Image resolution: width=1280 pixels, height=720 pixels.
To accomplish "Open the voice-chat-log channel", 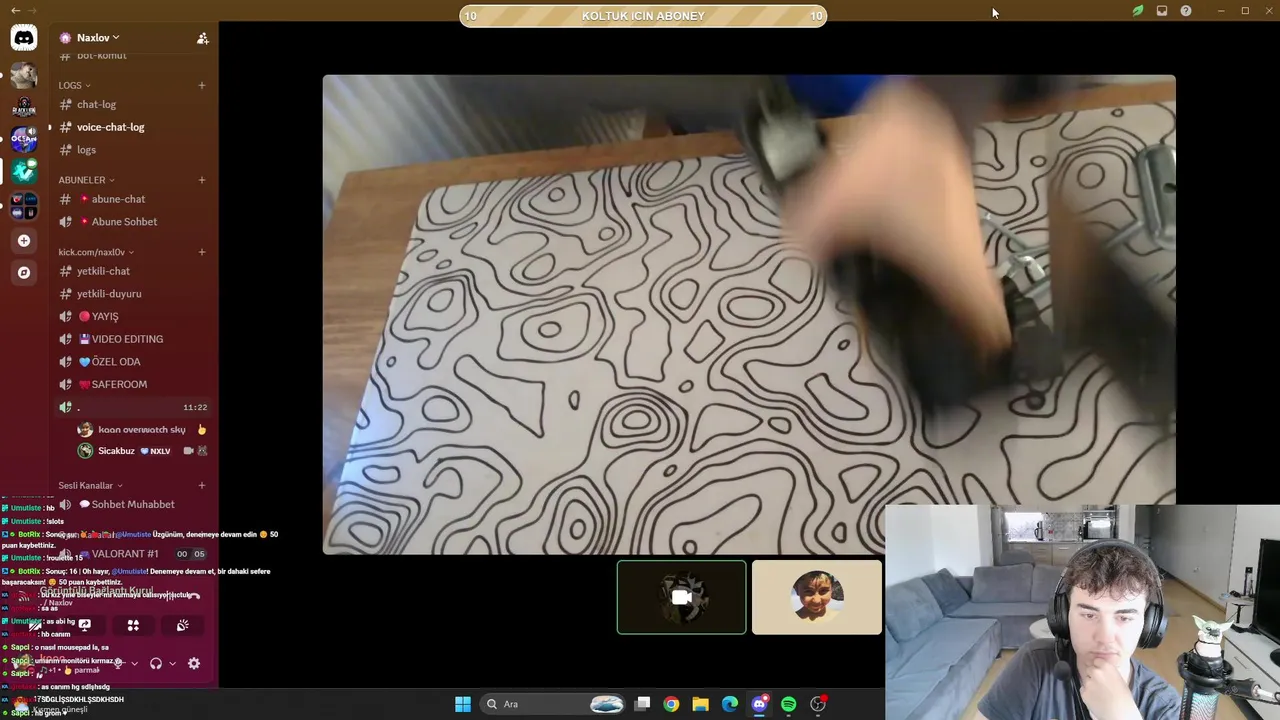I will coord(132,127).
